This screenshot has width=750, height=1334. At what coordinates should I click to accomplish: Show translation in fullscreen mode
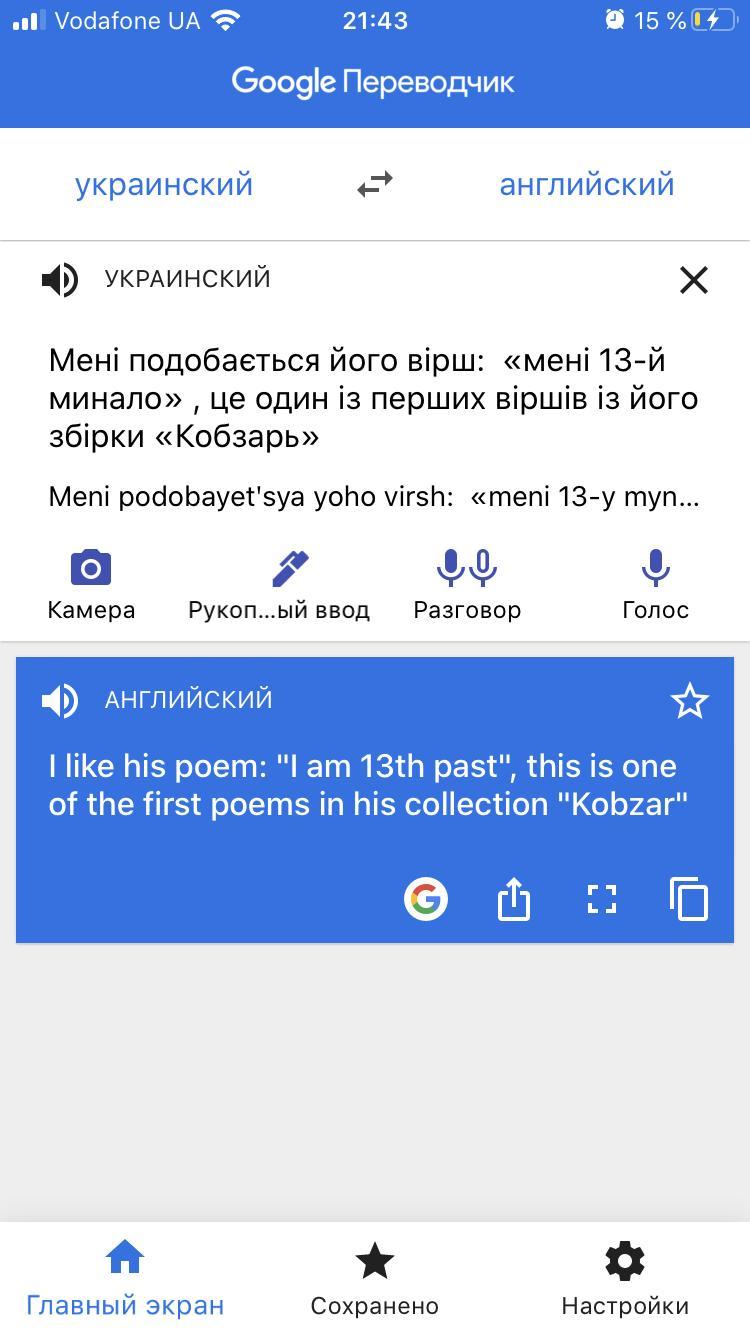[601, 898]
